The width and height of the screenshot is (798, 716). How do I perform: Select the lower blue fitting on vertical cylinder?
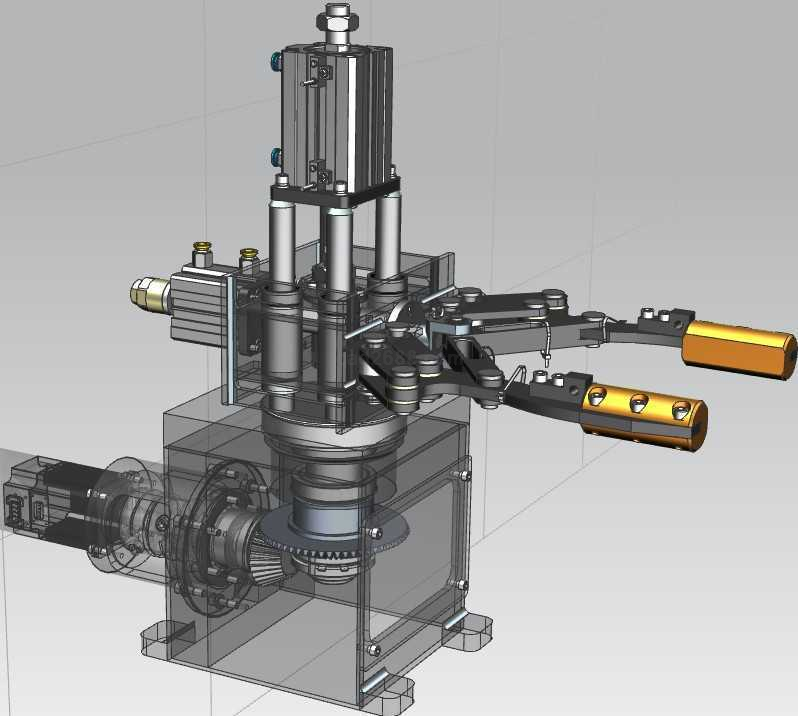click(x=277, y=155)
